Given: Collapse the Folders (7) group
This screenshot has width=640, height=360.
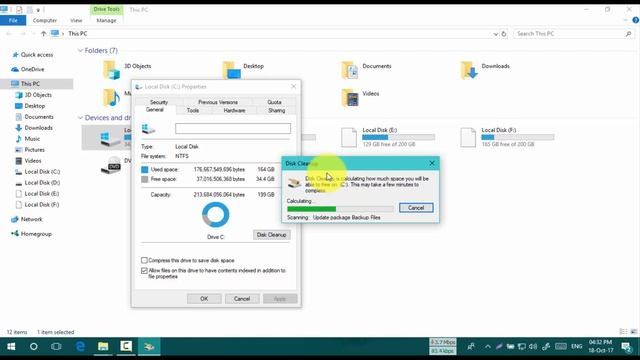Looking at the screenshot, I should pos(80,51).
